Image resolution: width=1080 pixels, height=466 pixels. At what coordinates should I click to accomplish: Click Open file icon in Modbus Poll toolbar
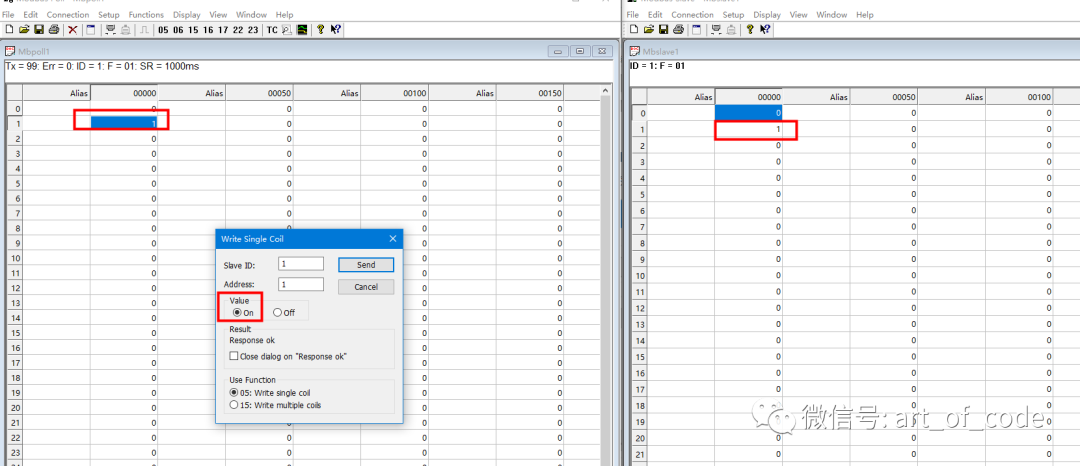(x=24, y=30)
